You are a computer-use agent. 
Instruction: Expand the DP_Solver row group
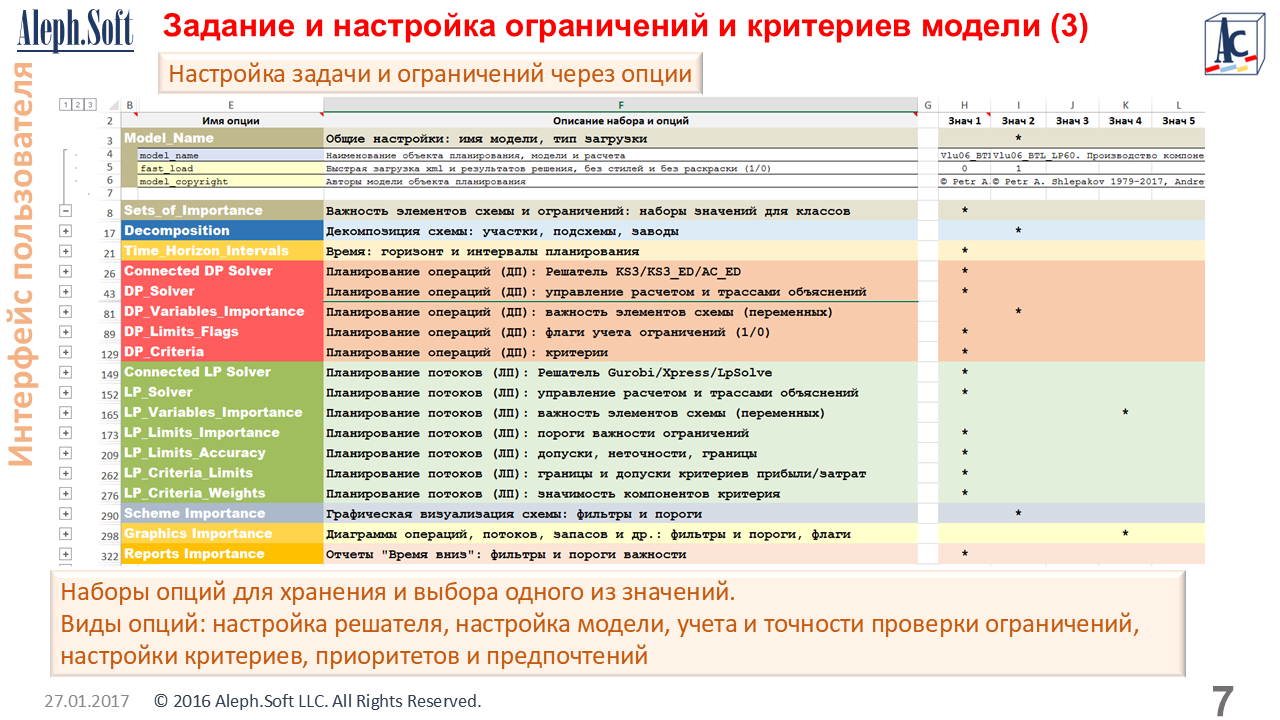coord(66,291)
